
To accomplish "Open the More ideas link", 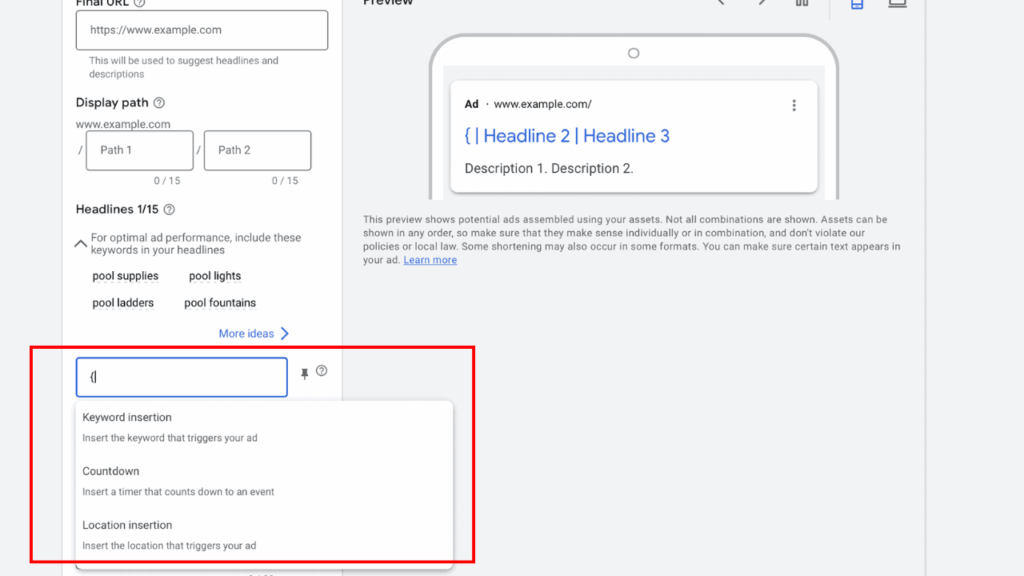I will 253,334.
